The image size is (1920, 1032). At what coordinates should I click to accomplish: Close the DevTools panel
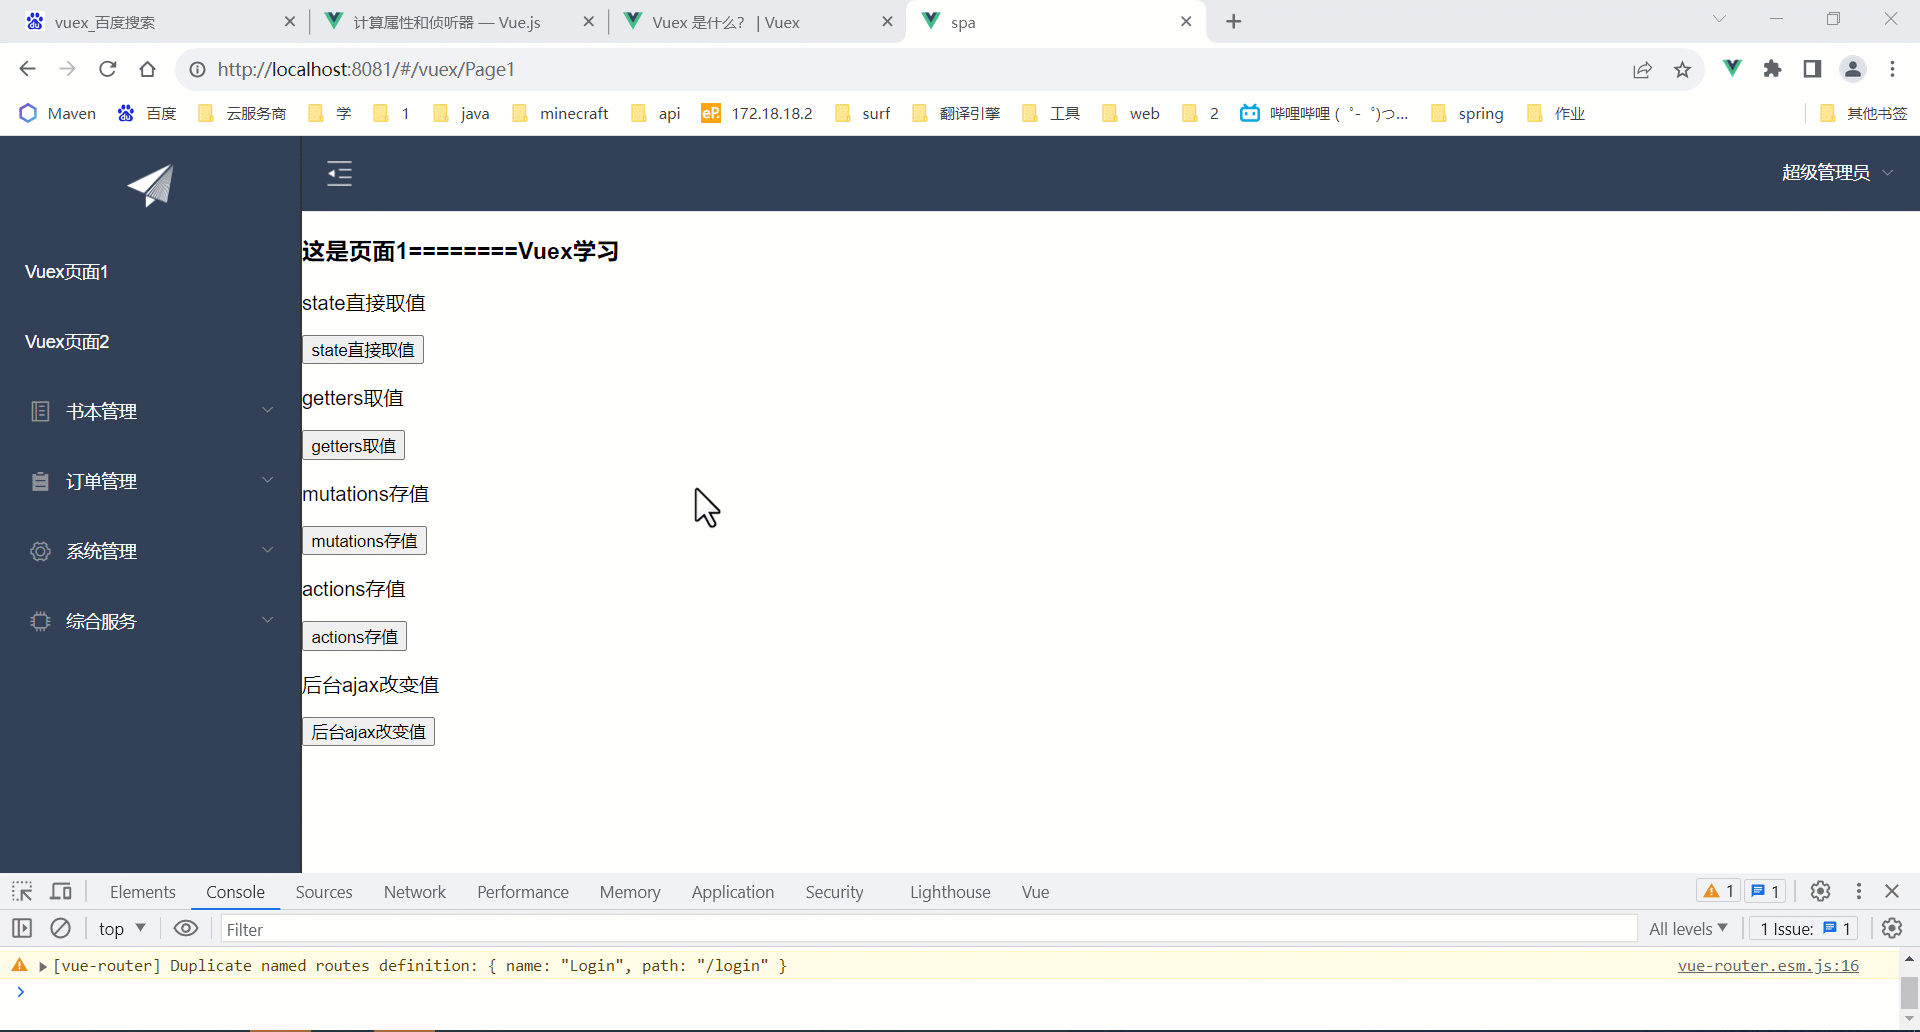point(1892,890)
